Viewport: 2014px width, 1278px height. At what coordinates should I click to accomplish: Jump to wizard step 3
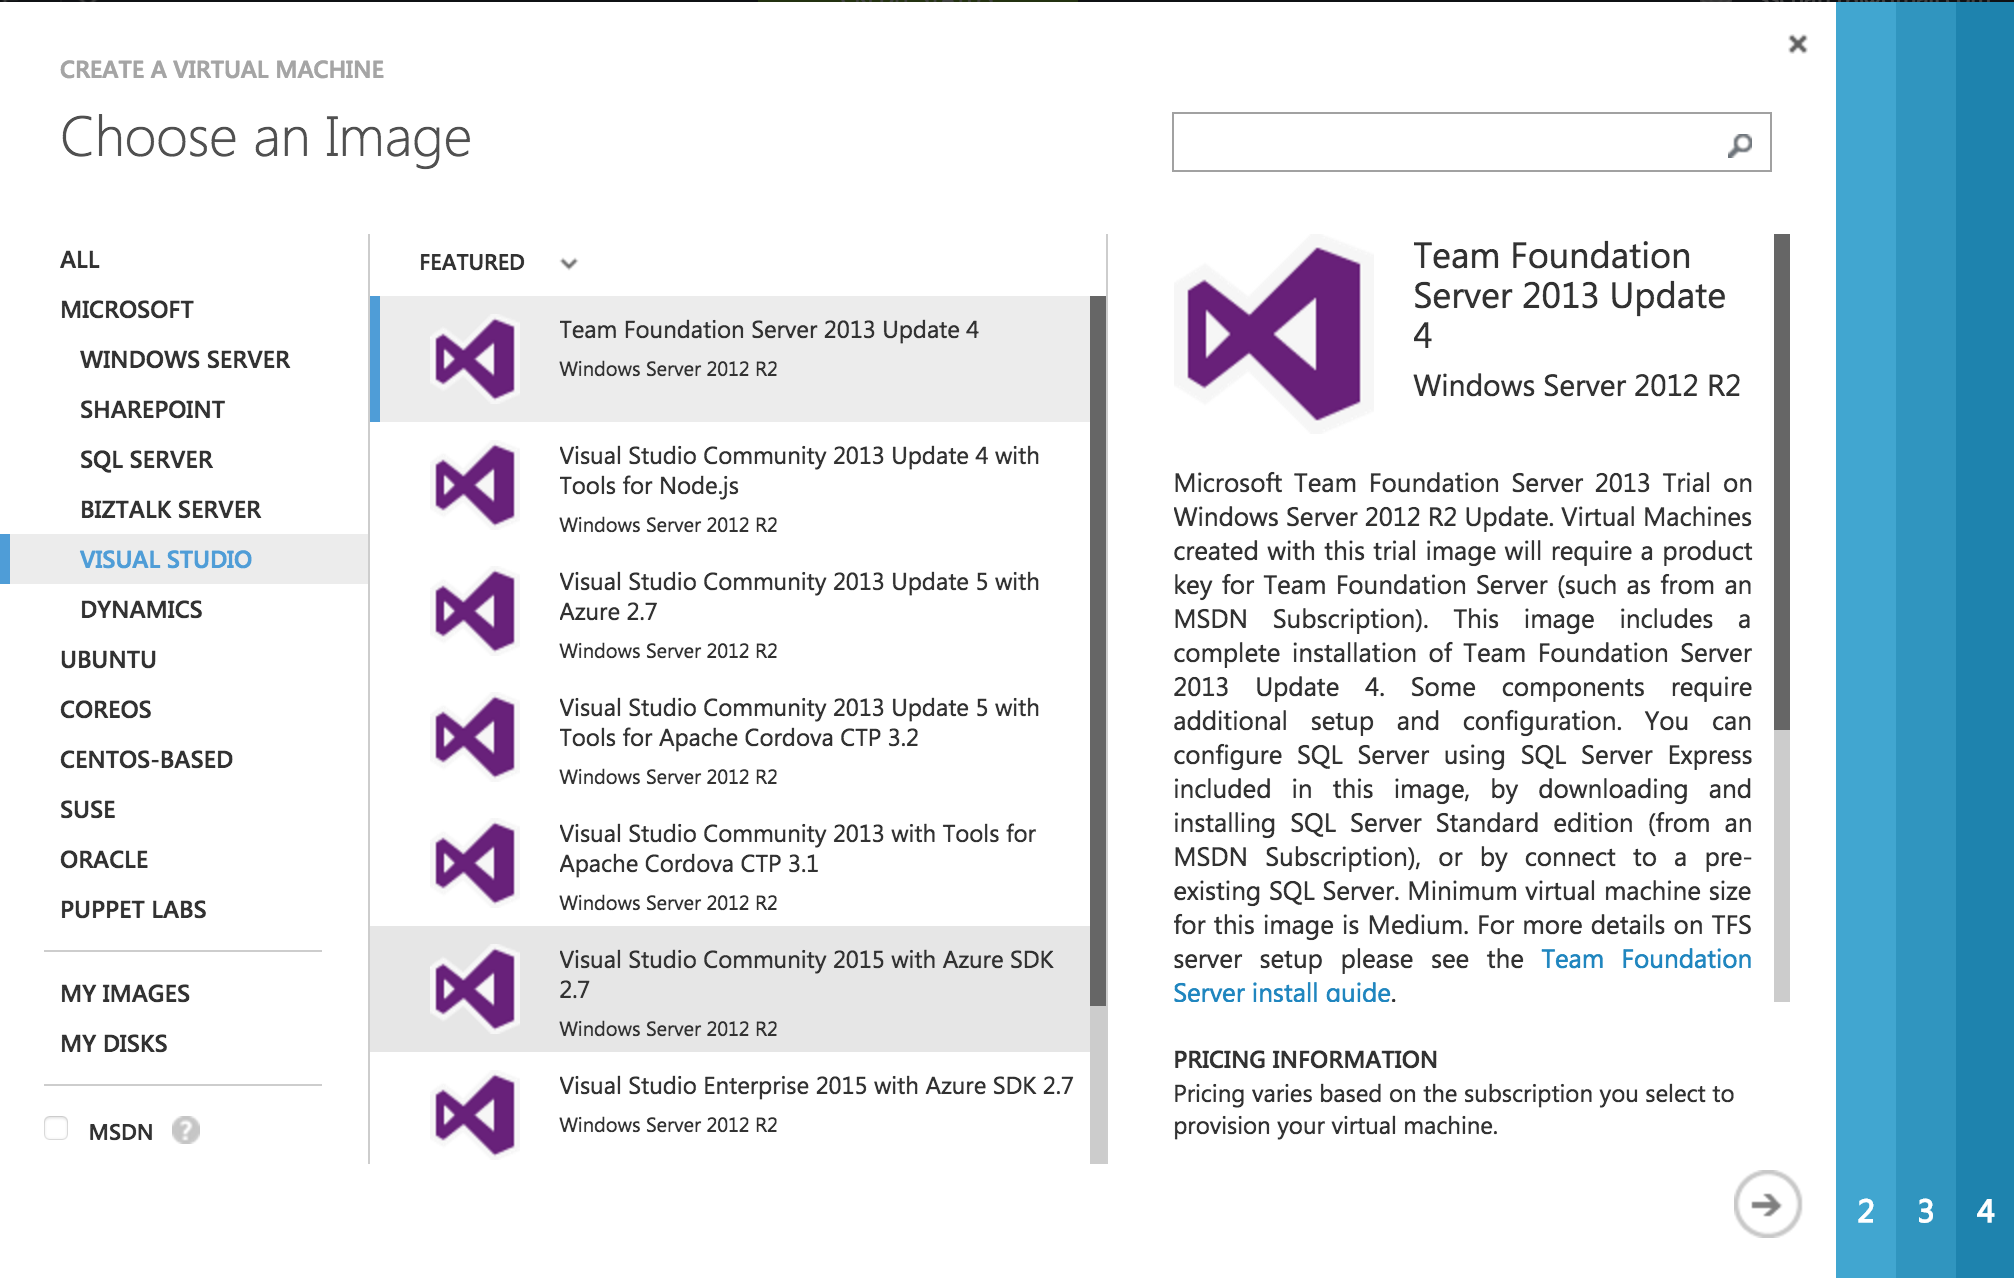(x=1925, y=1211)
